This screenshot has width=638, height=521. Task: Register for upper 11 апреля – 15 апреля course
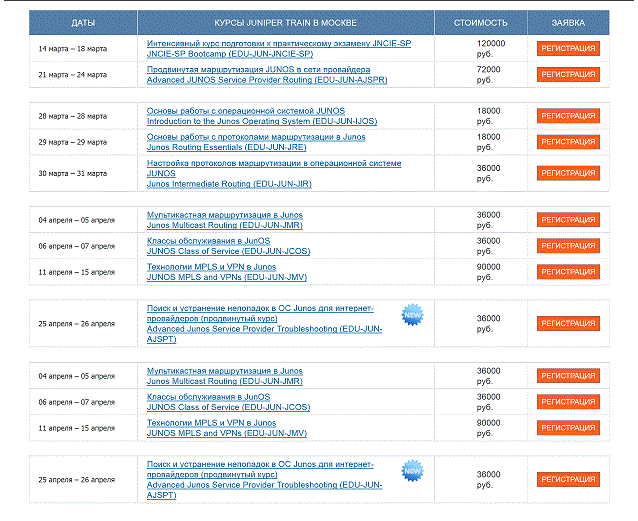(x=568, y=272)
